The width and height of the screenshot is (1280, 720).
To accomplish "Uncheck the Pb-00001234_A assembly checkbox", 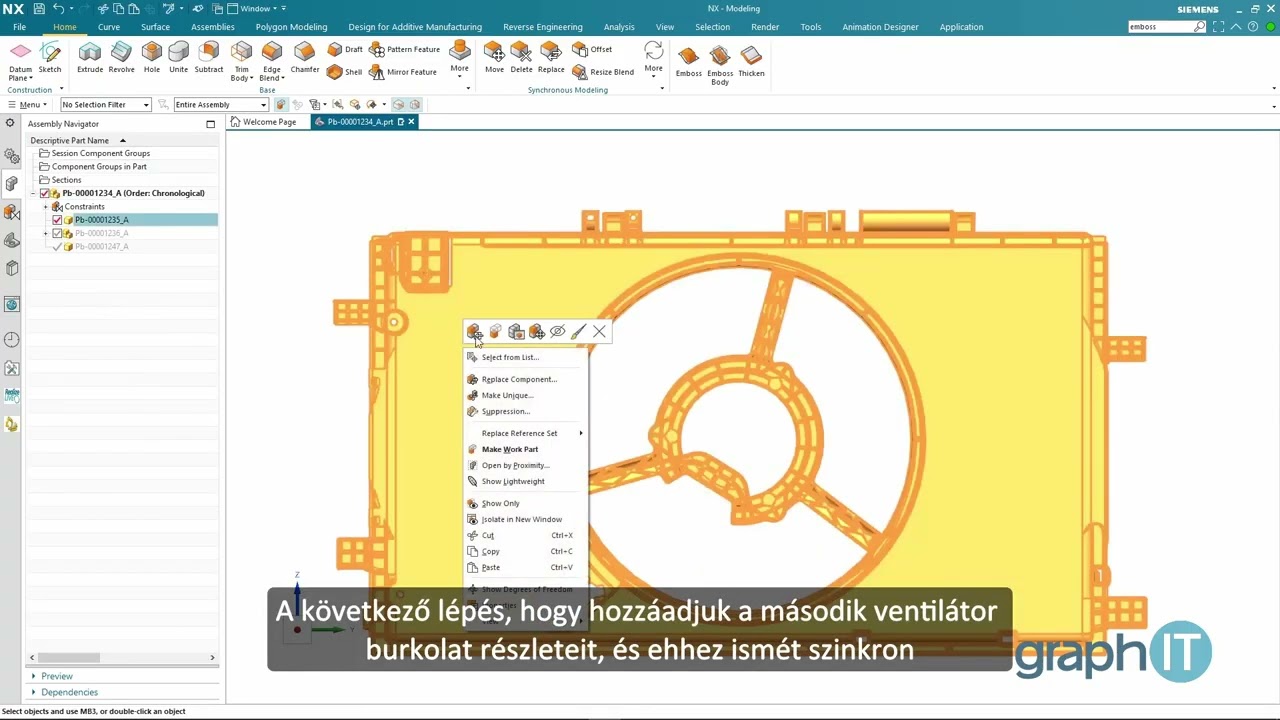I will pyautogui.click(x=44, y=193).
